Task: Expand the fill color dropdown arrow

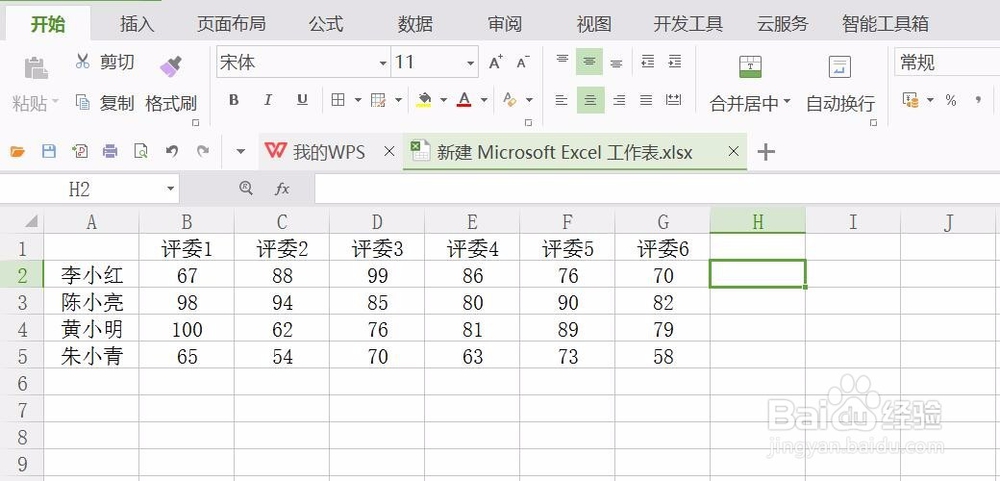Action: tap(443, 100)
